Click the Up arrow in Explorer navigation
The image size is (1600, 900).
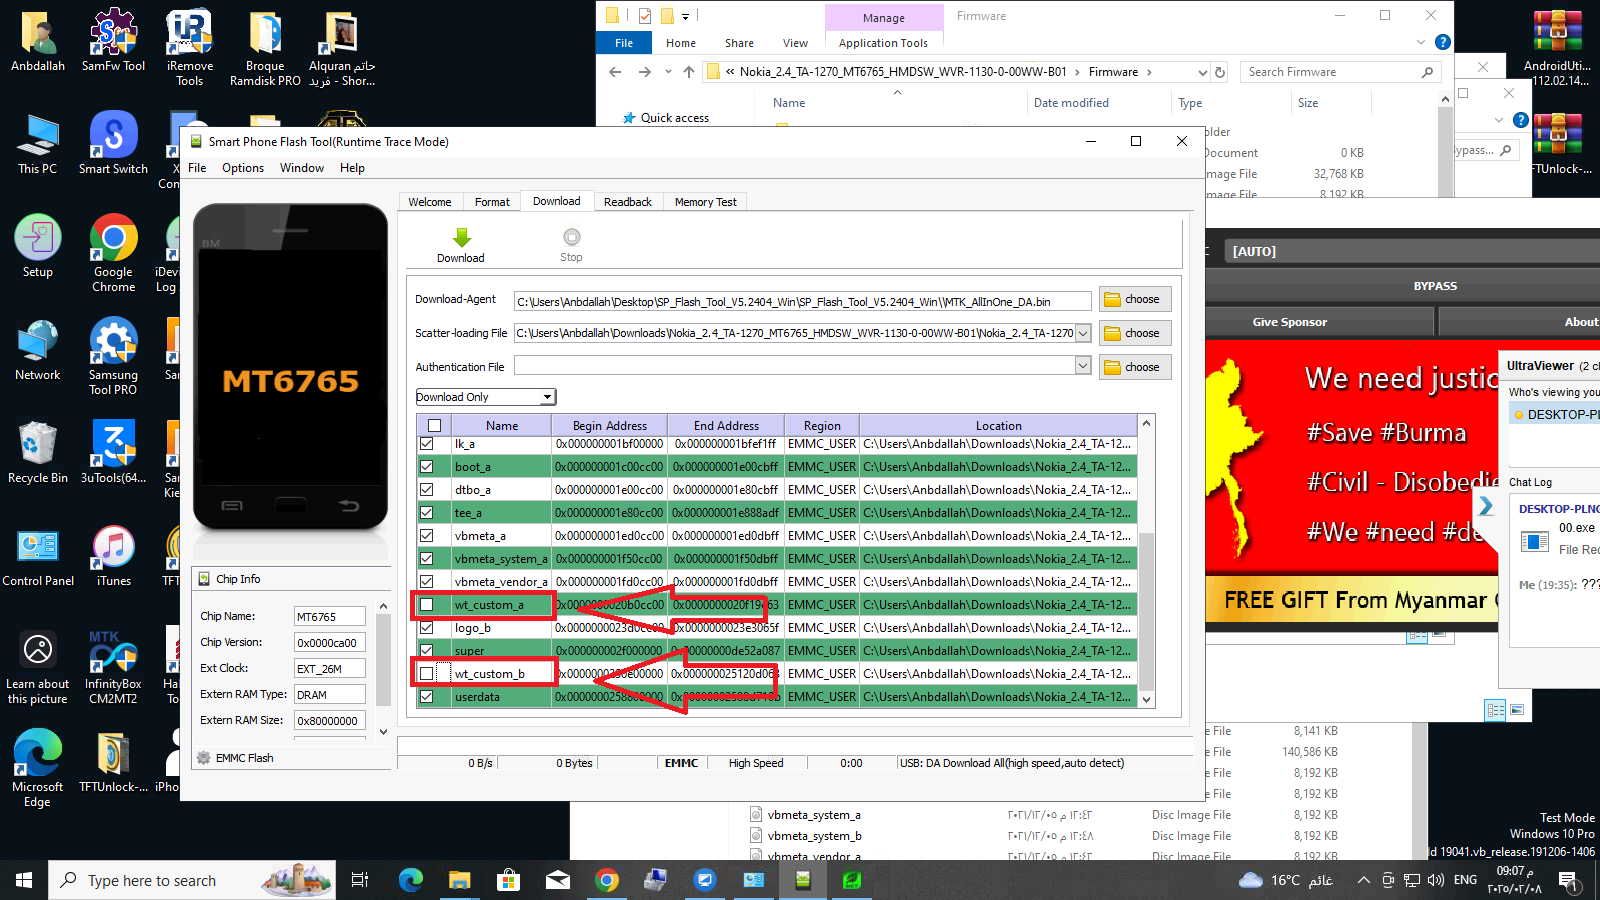pos(689,72)
